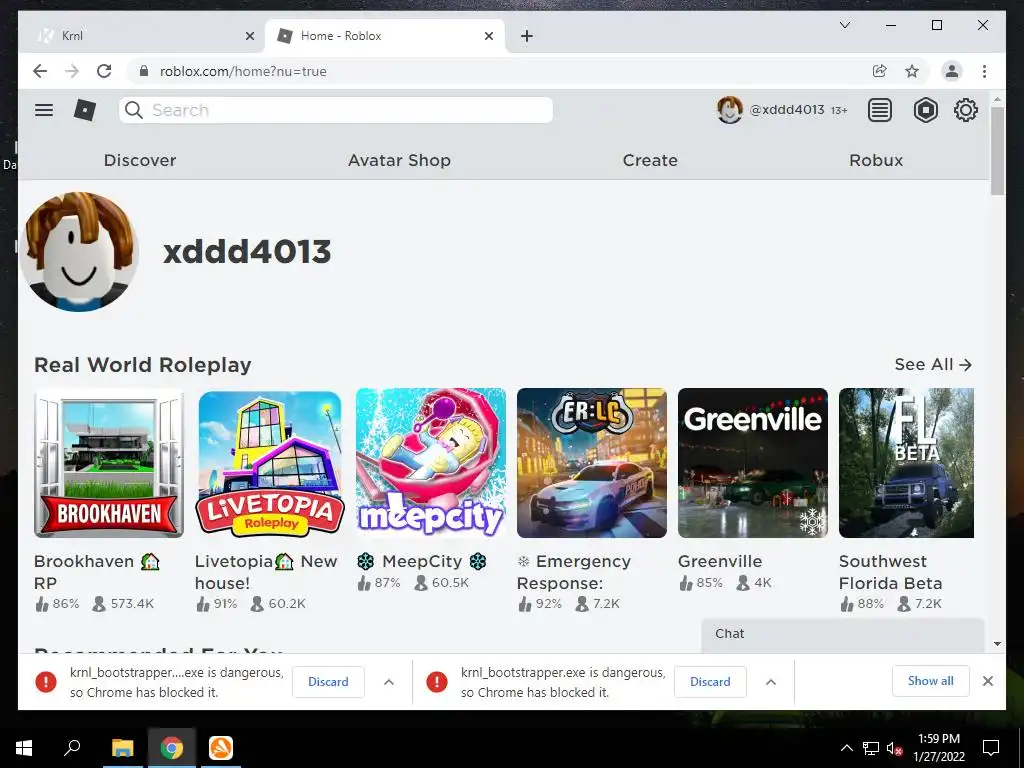Viewport: 1024px width, 768px height.
Task: Open the Roblox hamburger navigation menu
Action: point(44,110)
